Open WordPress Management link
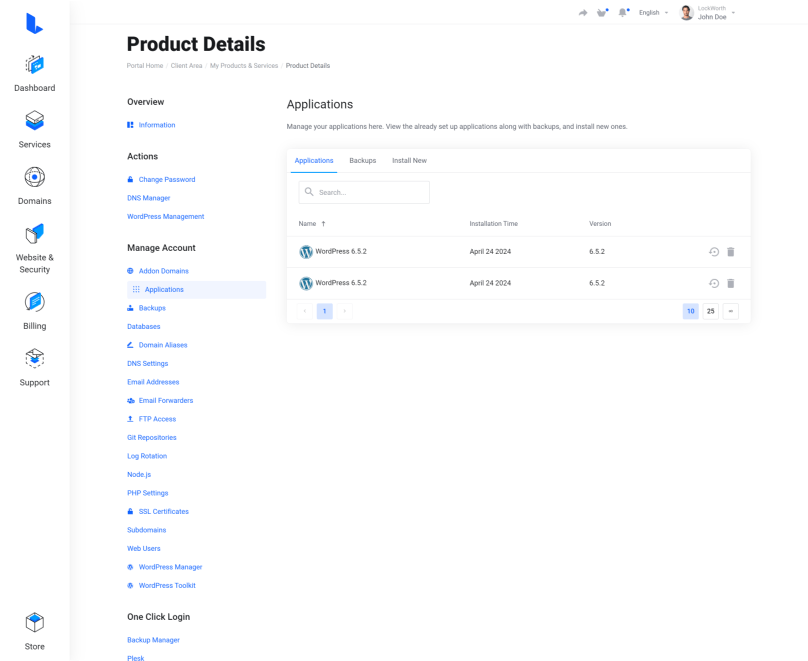 pos(165,217)
